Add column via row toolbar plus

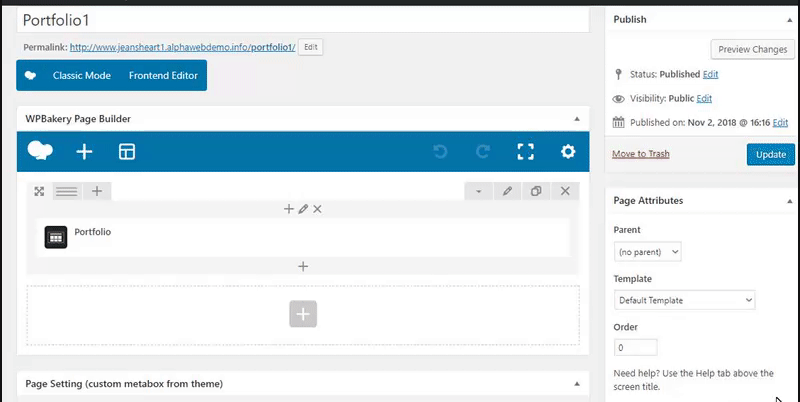pyautogui.click(x=97, y=191)
